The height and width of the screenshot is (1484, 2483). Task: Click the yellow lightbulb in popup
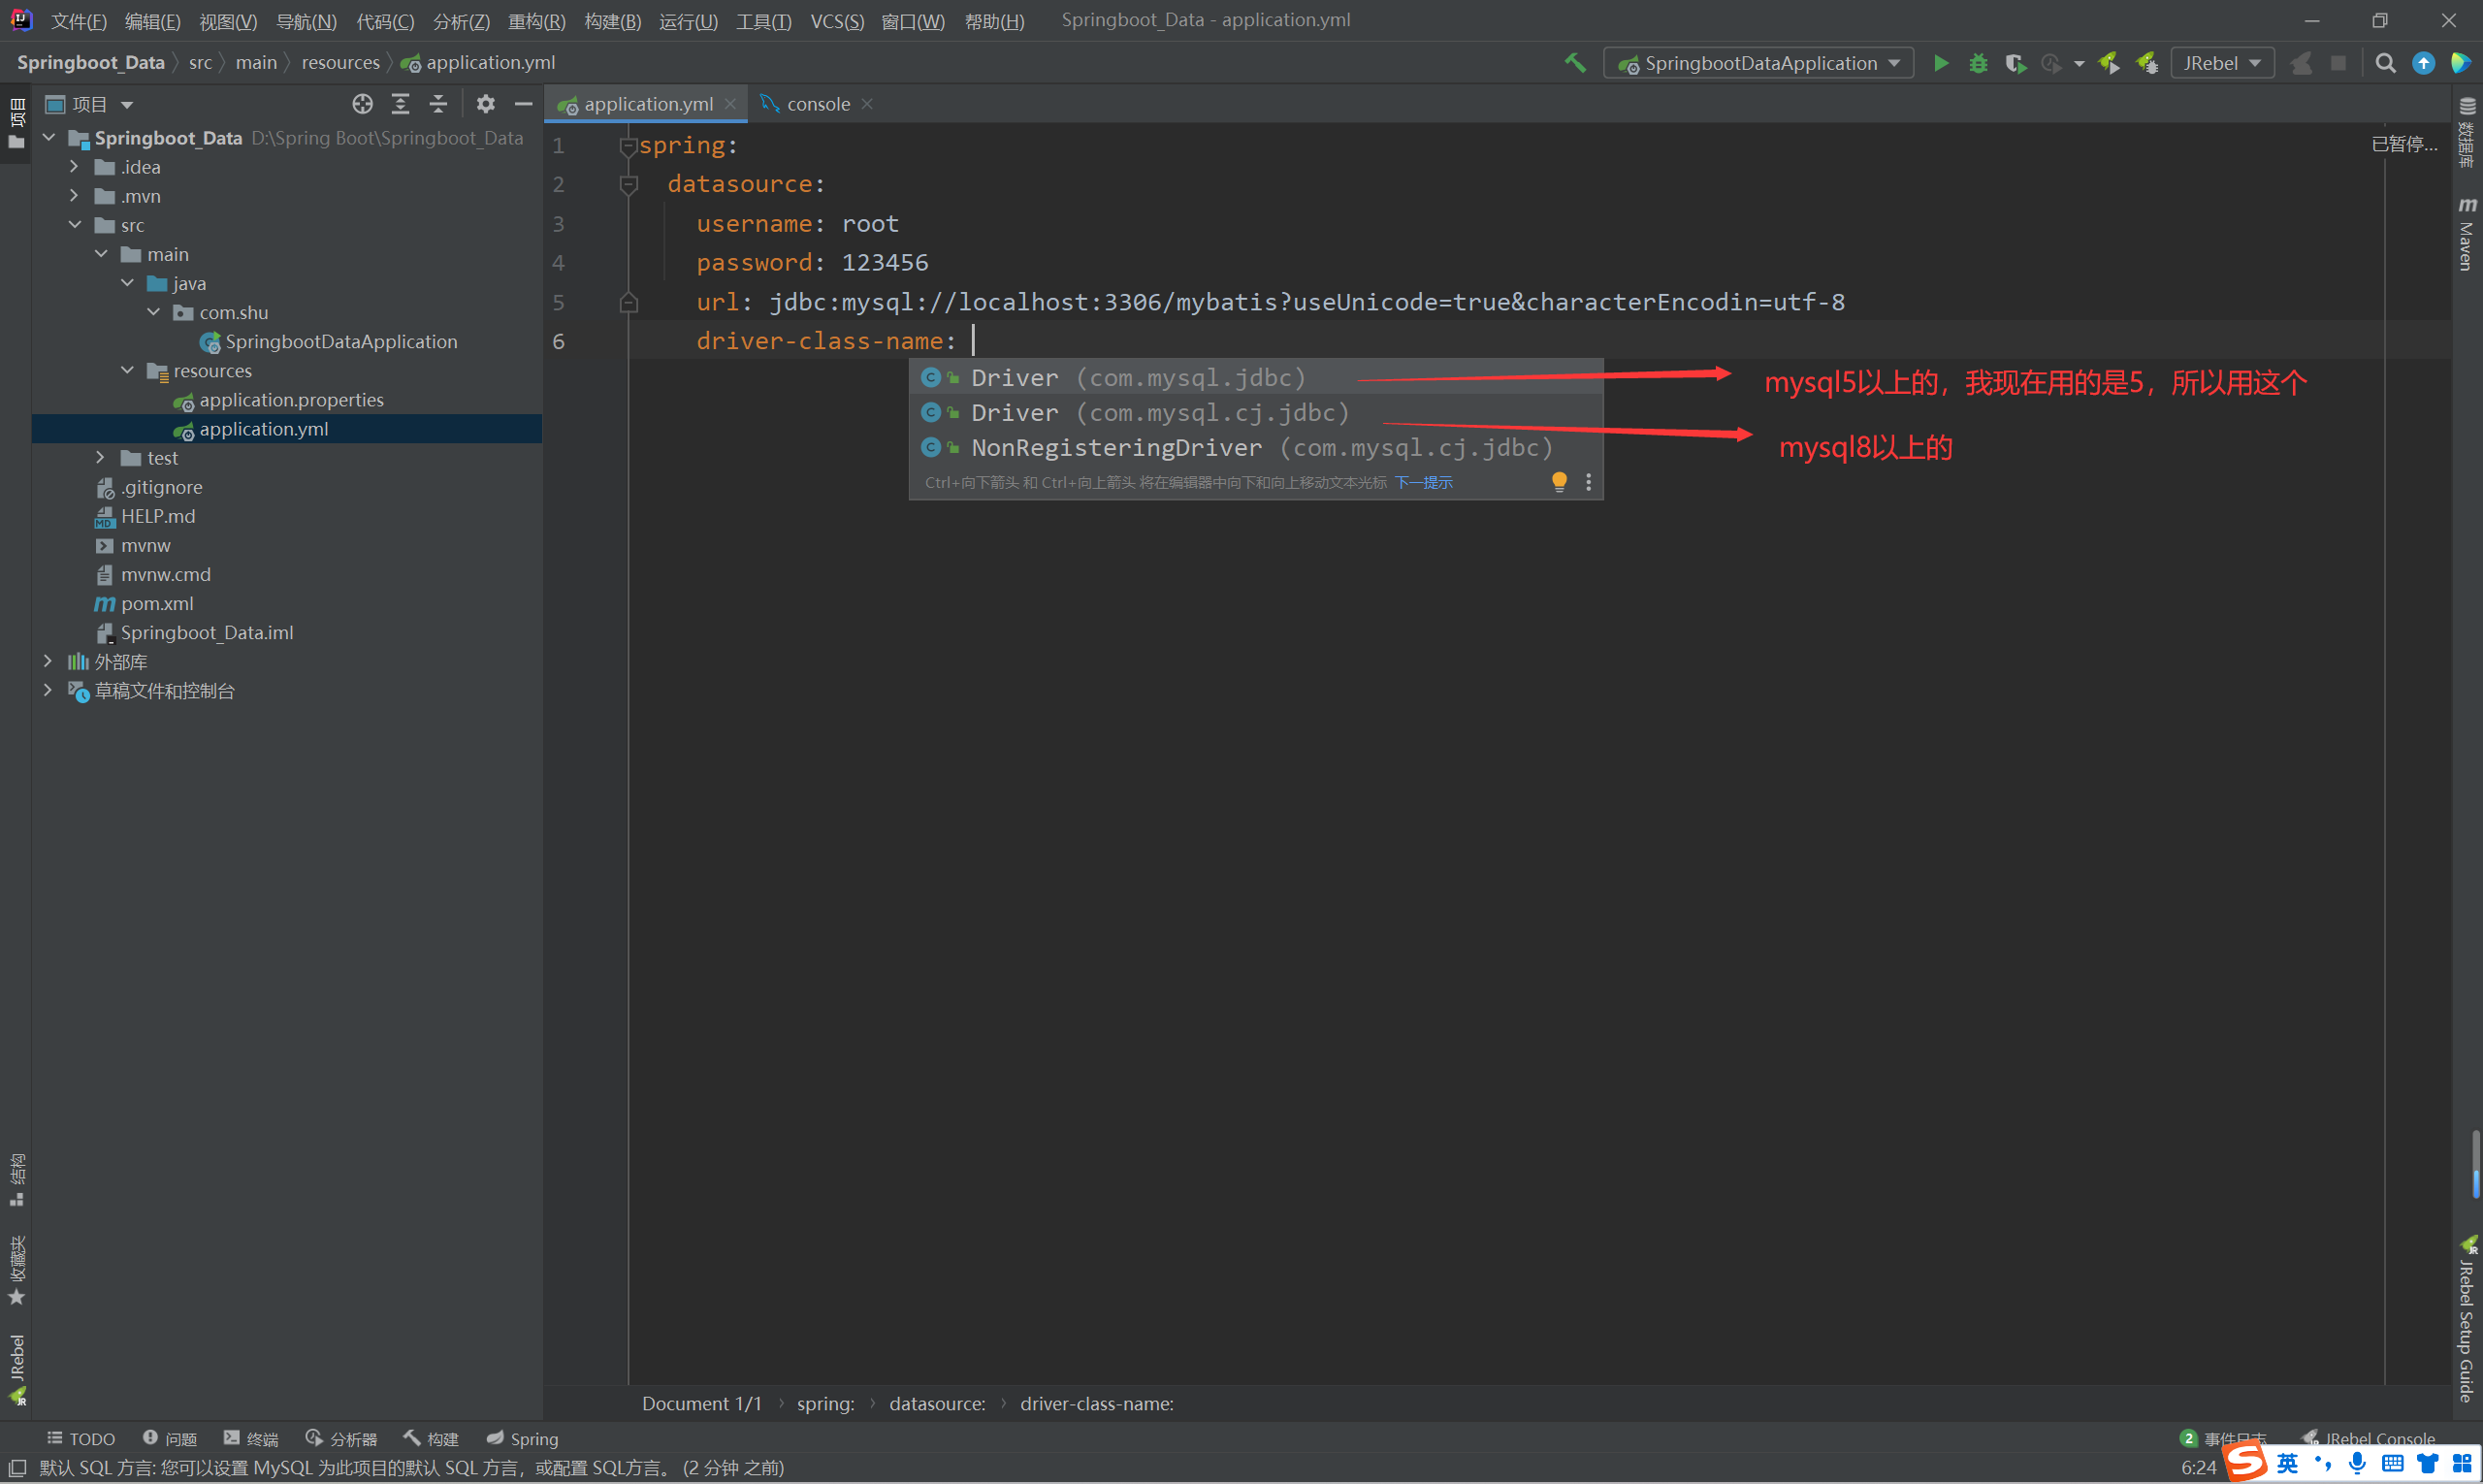[x=1558, y=482]
